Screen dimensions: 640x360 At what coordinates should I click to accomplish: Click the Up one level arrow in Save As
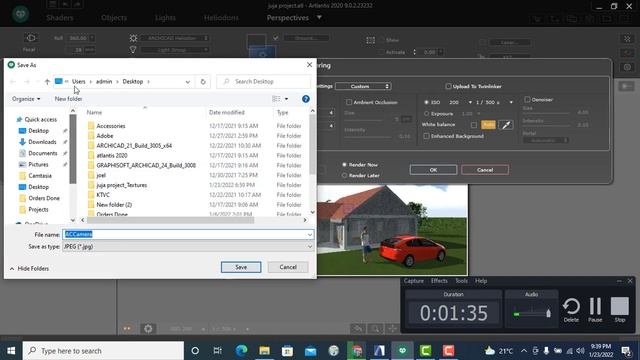pyautogui.click(x=47, y=82)
